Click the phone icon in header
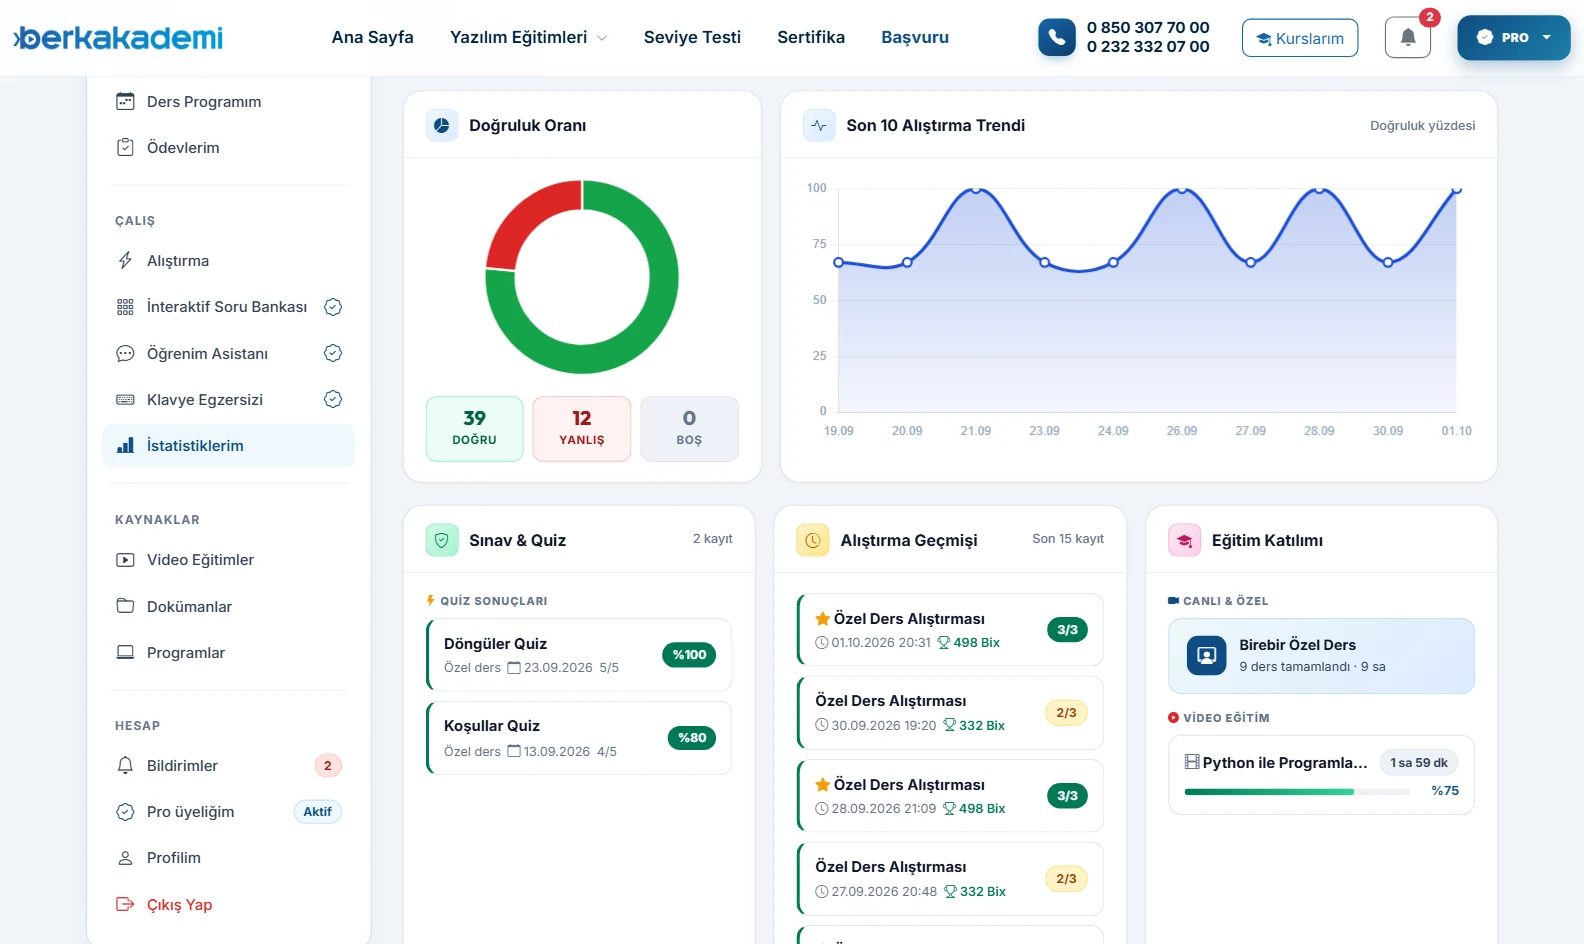Screen dimensions: 1584x944 [x=1056, y=38]
